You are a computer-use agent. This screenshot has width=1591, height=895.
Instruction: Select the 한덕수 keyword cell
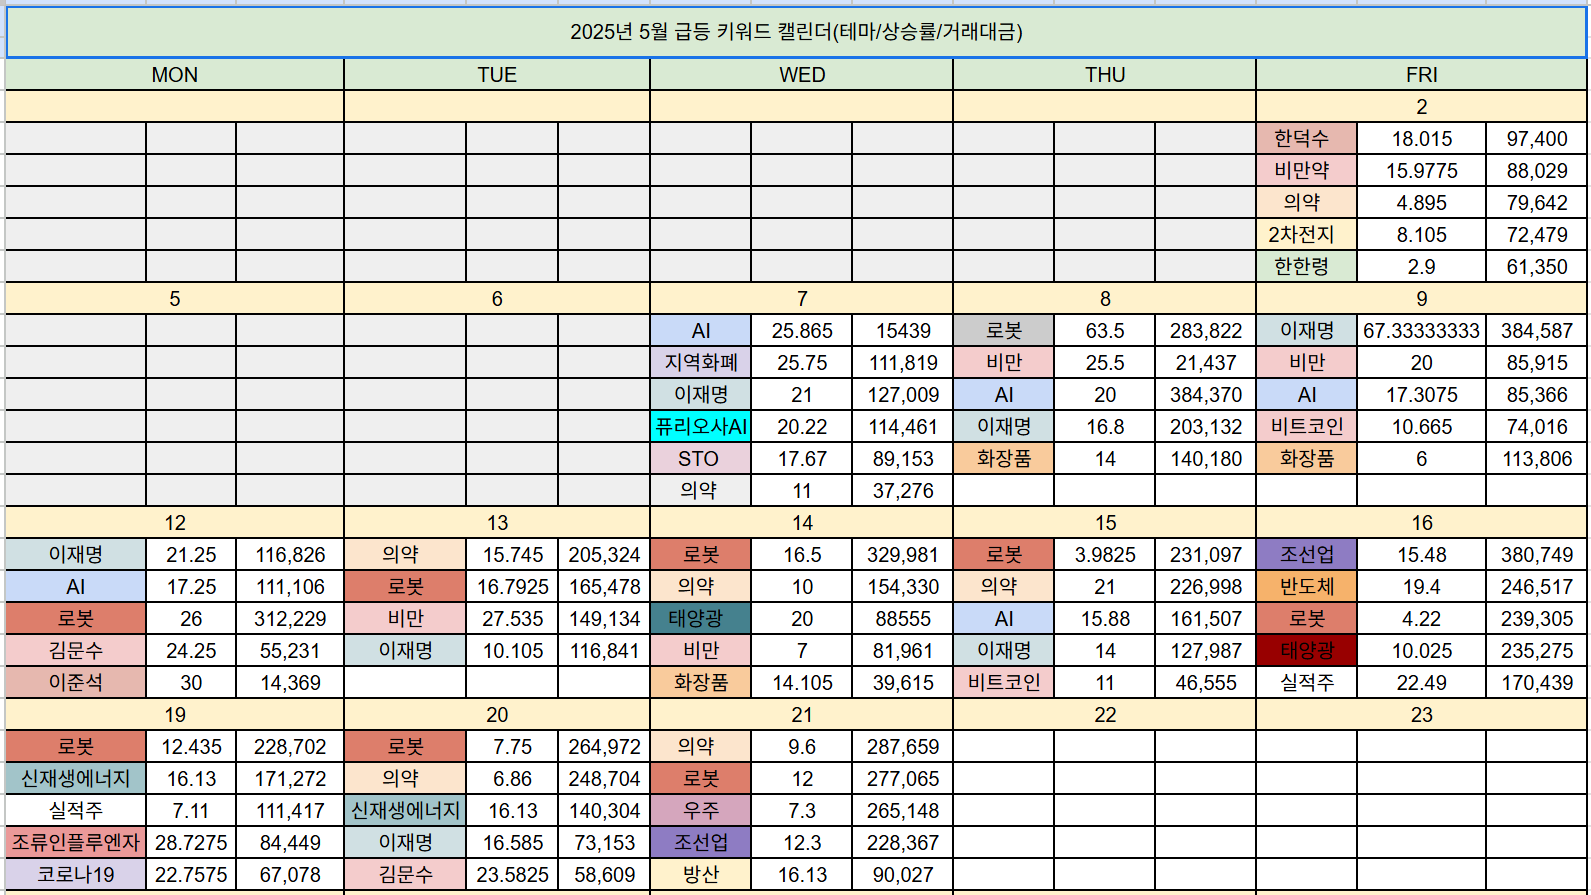1307,139
